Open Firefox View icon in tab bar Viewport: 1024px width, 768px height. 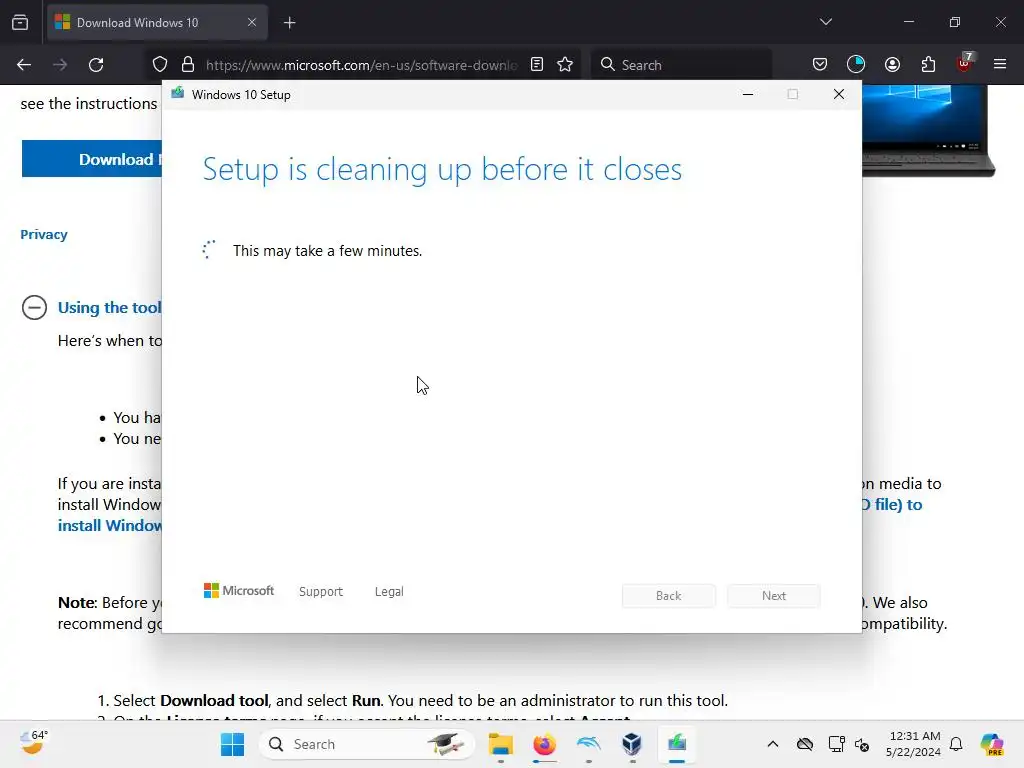pyautogui.click(x=20, y=23)
